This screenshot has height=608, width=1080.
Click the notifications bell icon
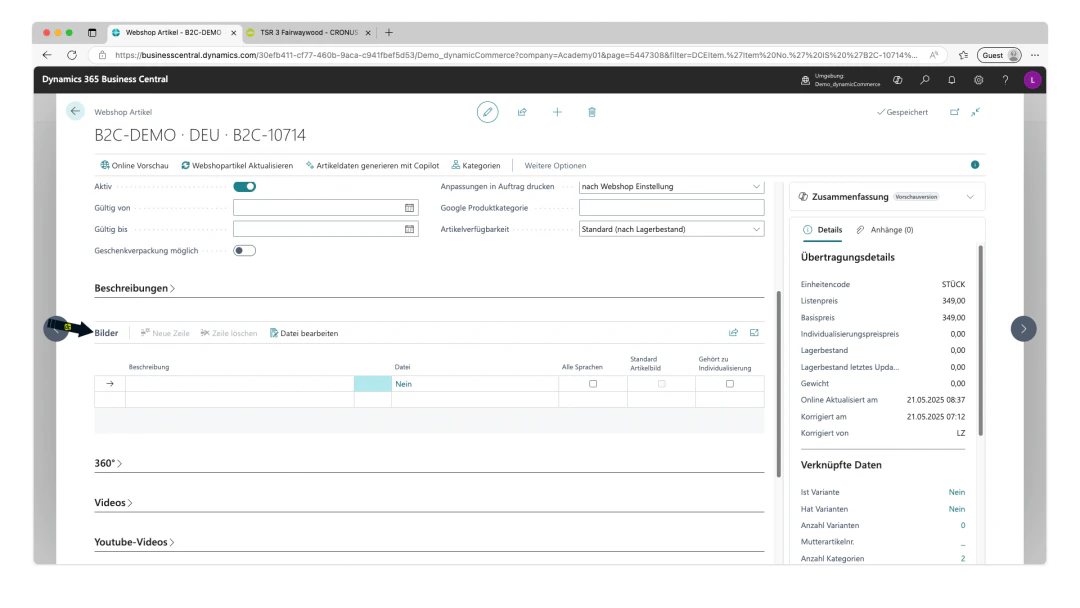click(x=951, y=80)
